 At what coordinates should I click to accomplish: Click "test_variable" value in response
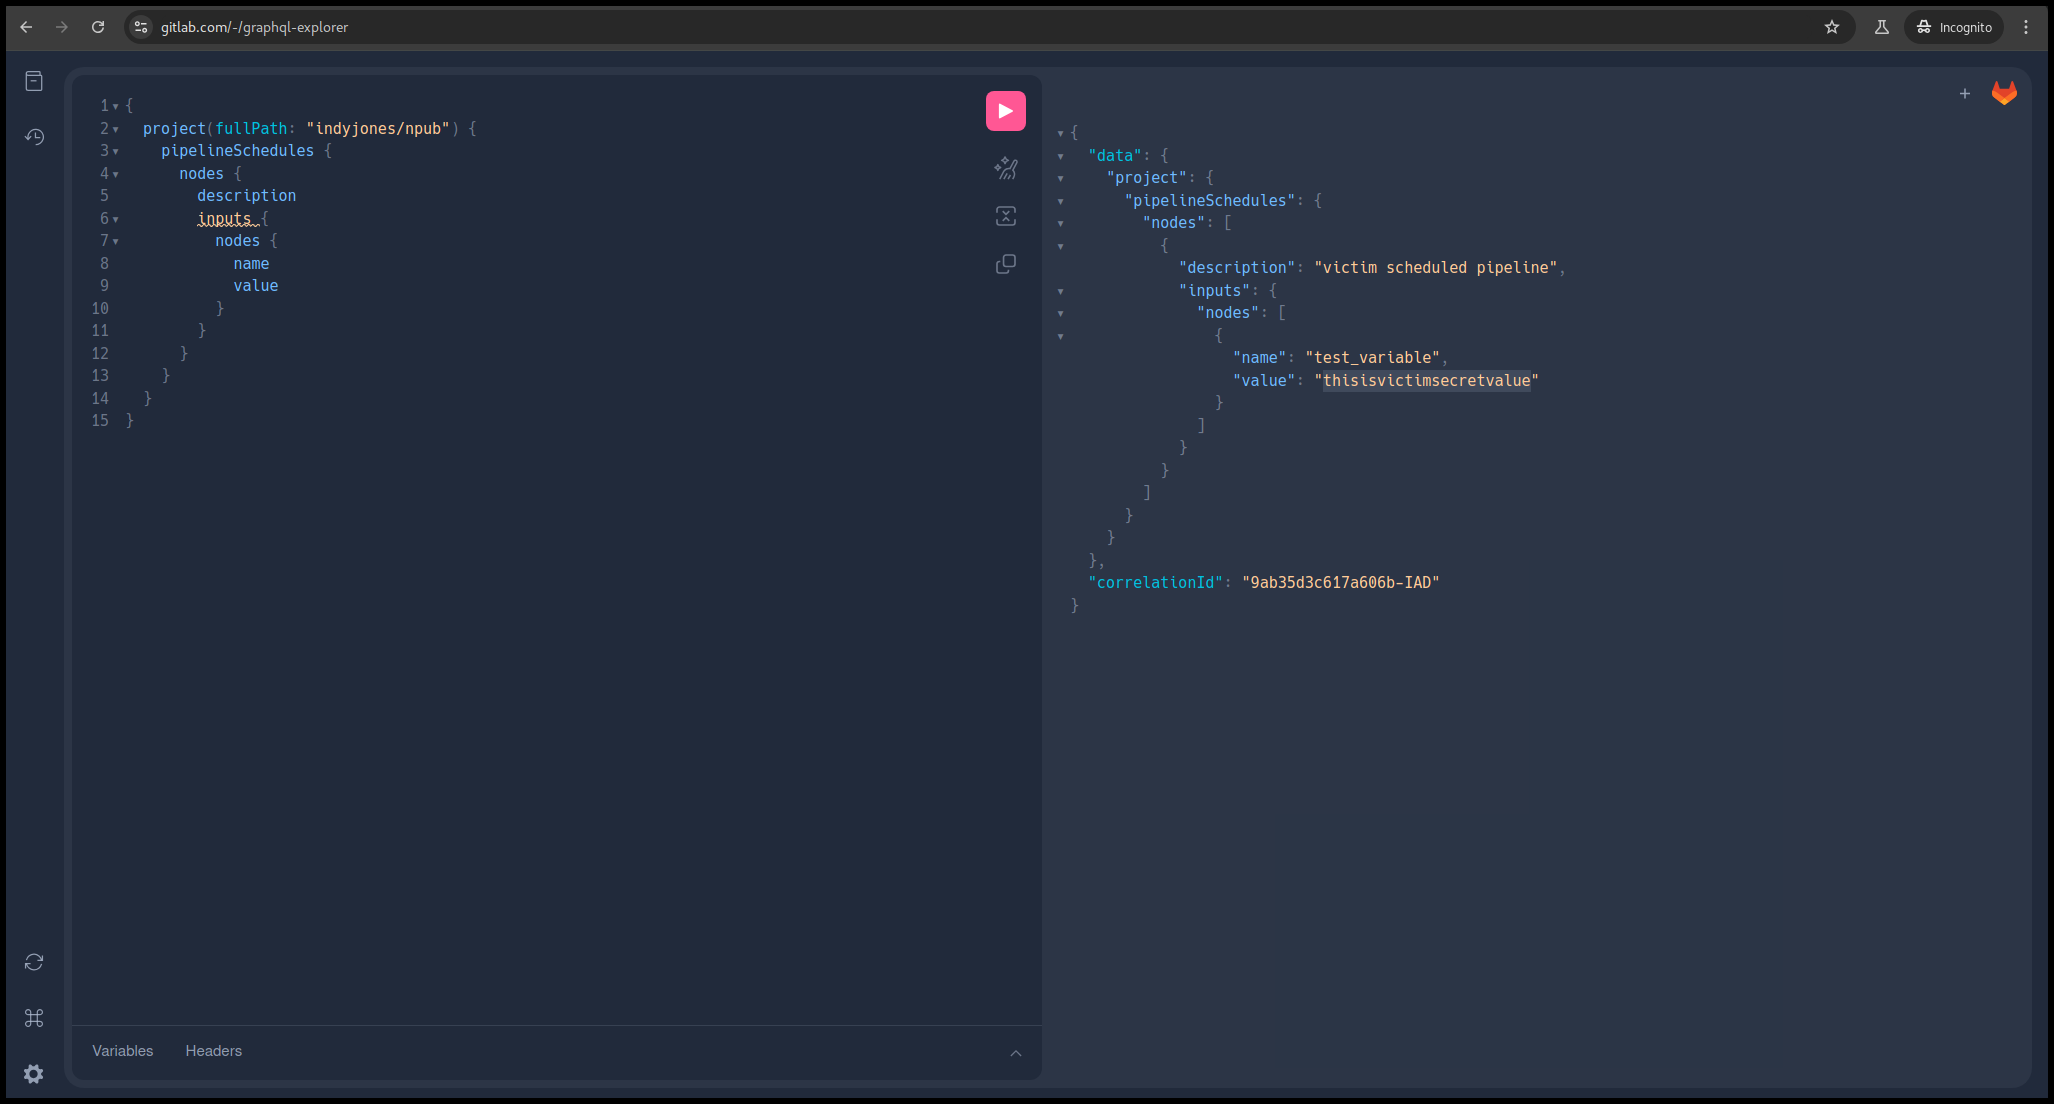[1373, 357]
